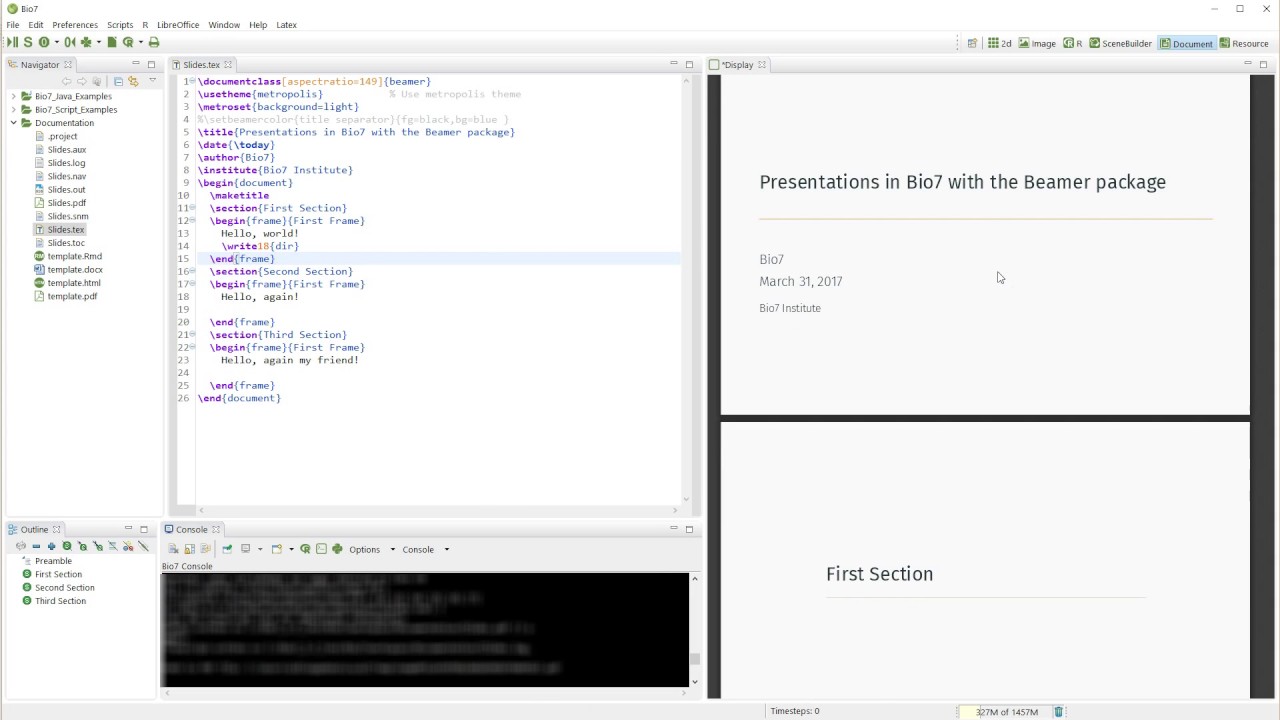The image size is (1280, 720).
Task: Open the Latex menu
Action: [x=286, y=24]
